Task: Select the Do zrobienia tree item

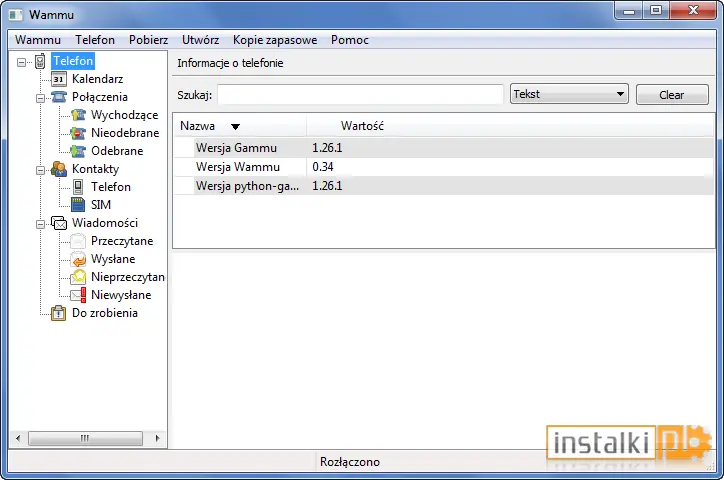Action: tap(105, 313)
